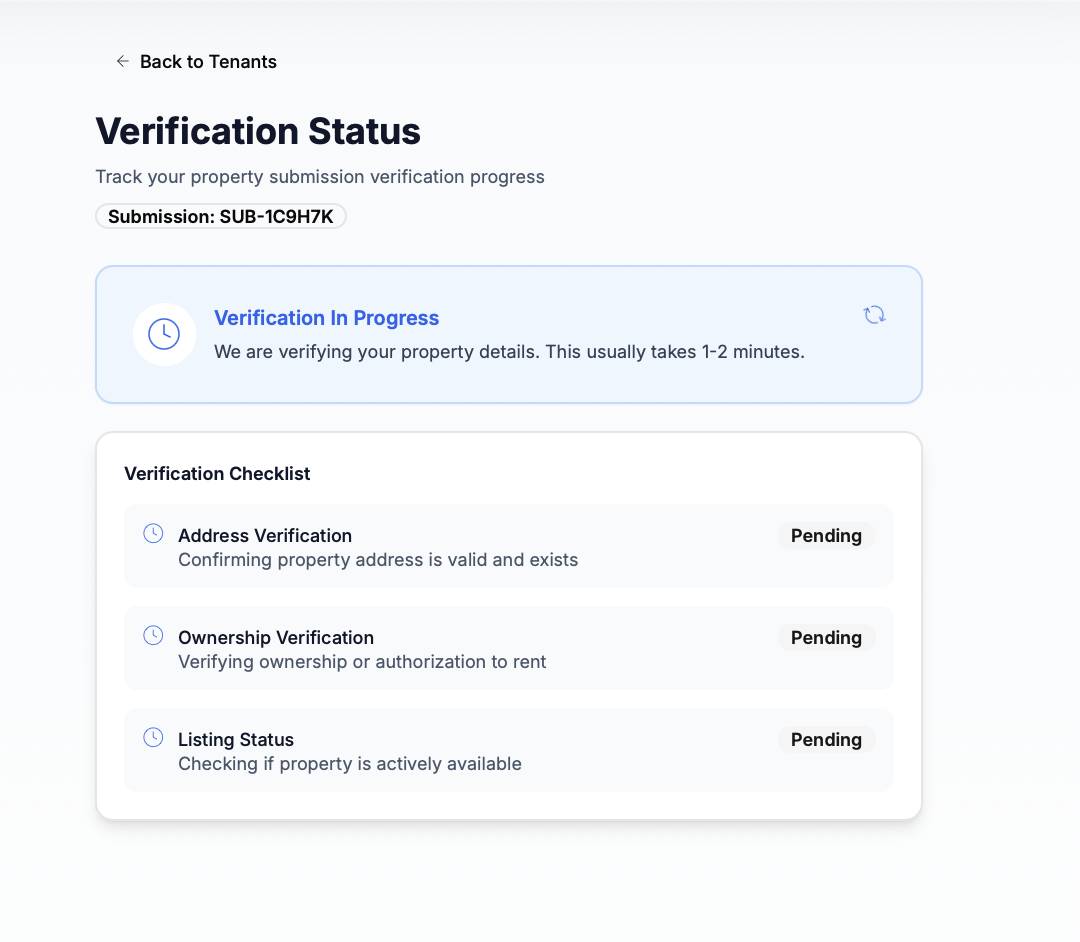This screenshot has width=1080, height=942.
Task: Click the Verification Status page heading
Action: point(258,131)
